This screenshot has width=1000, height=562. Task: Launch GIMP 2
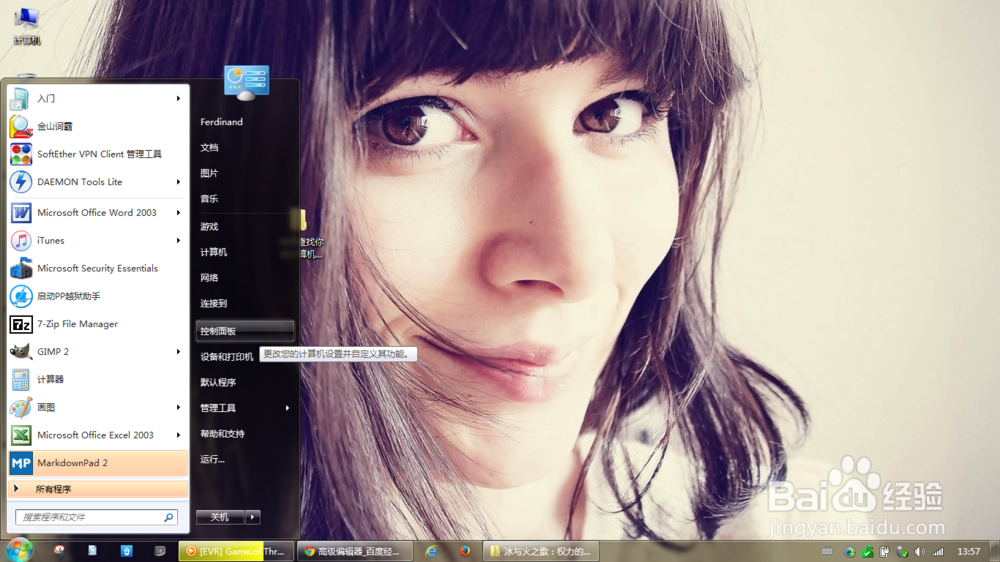coord(98,351)
